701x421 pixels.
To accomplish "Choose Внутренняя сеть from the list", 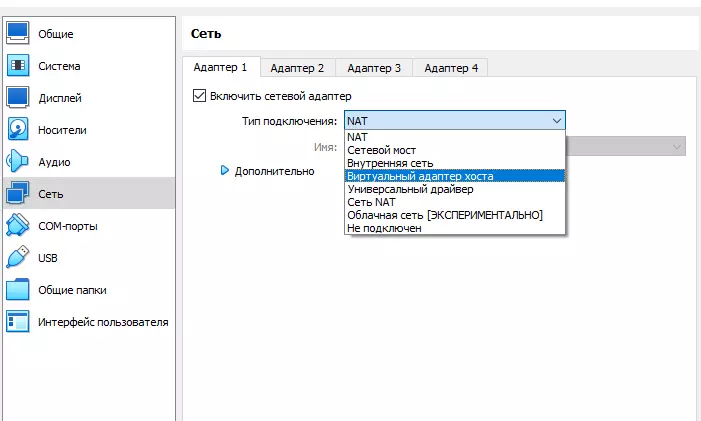I will click(455, 163).
